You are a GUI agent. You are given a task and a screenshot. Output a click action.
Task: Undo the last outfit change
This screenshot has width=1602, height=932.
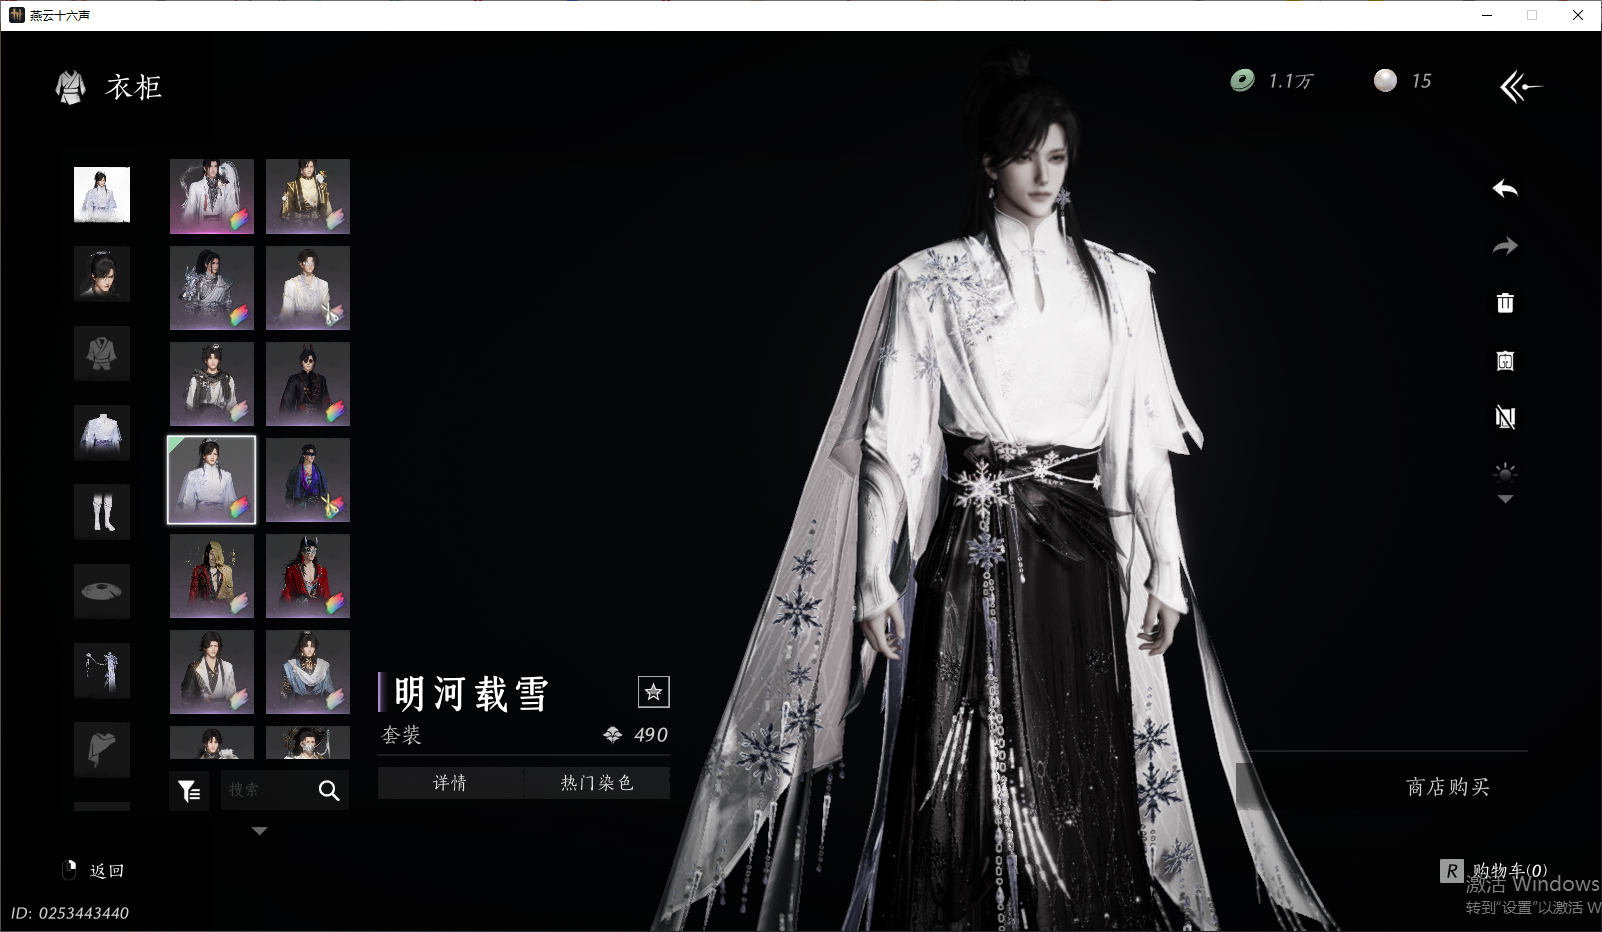[x=1505, y=190]
